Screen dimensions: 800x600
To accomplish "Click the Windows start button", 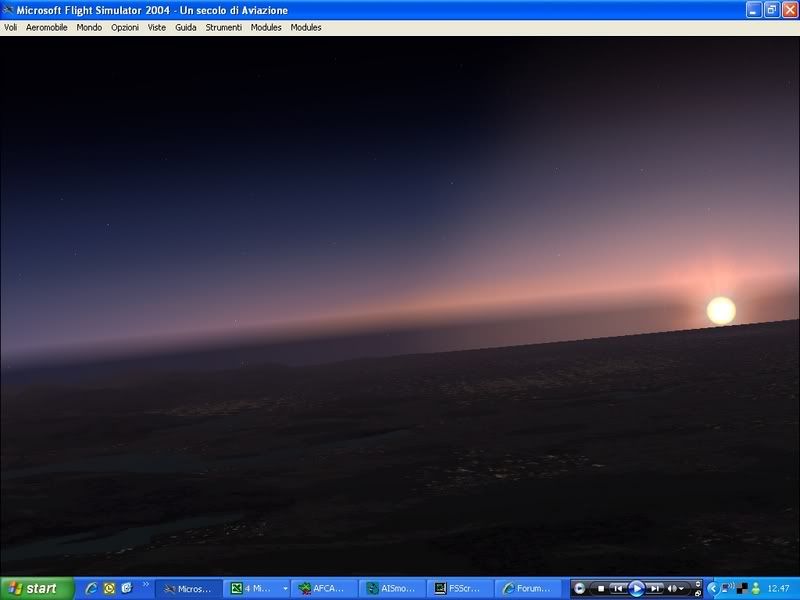I will pos(37,588).
